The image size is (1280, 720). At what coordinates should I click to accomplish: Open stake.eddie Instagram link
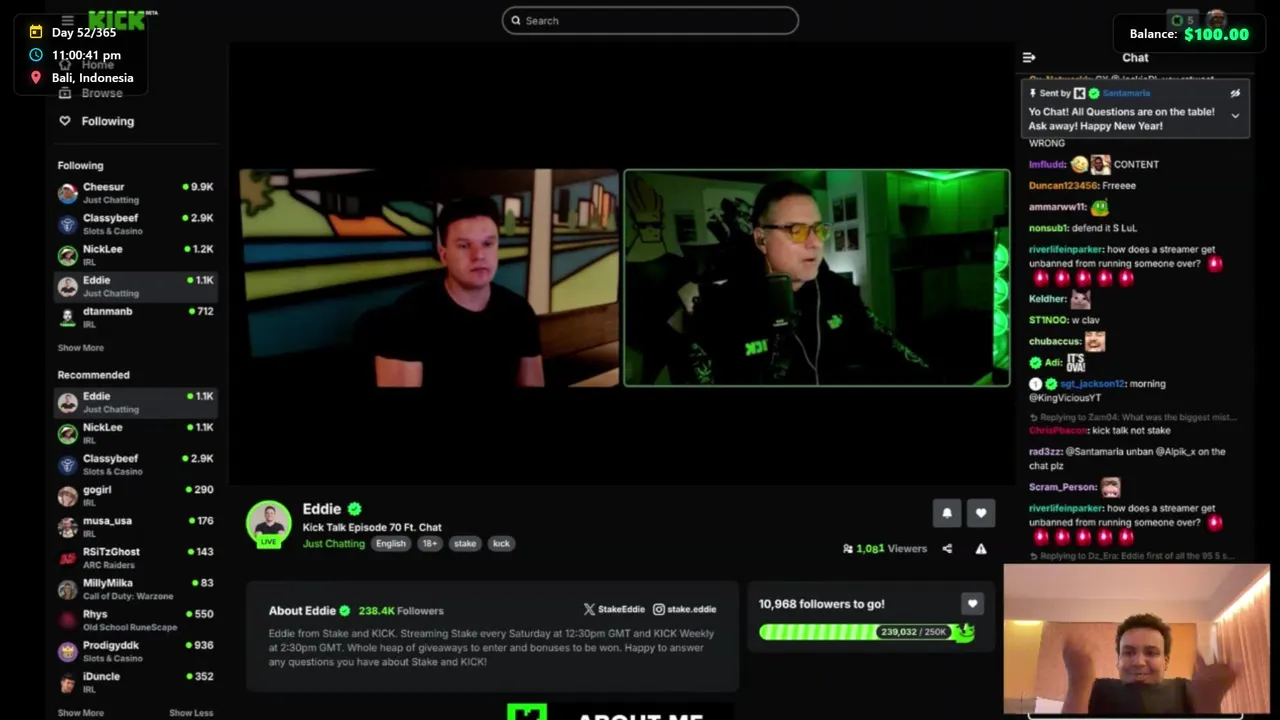[x=684, y=609]
